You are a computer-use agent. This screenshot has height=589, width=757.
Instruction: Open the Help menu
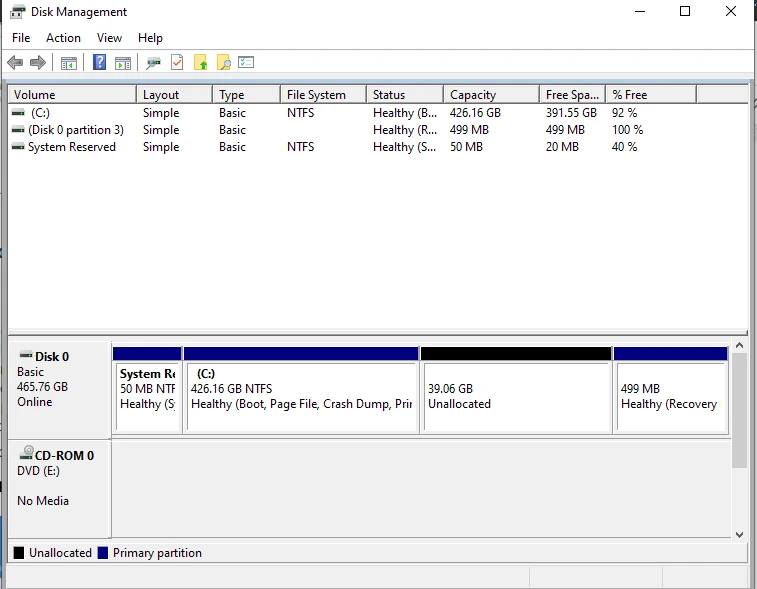click(150, 38)
